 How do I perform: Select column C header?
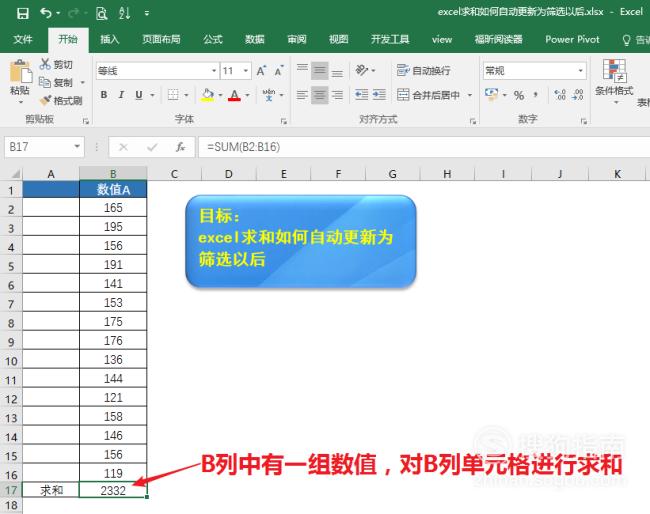point(174,174)
